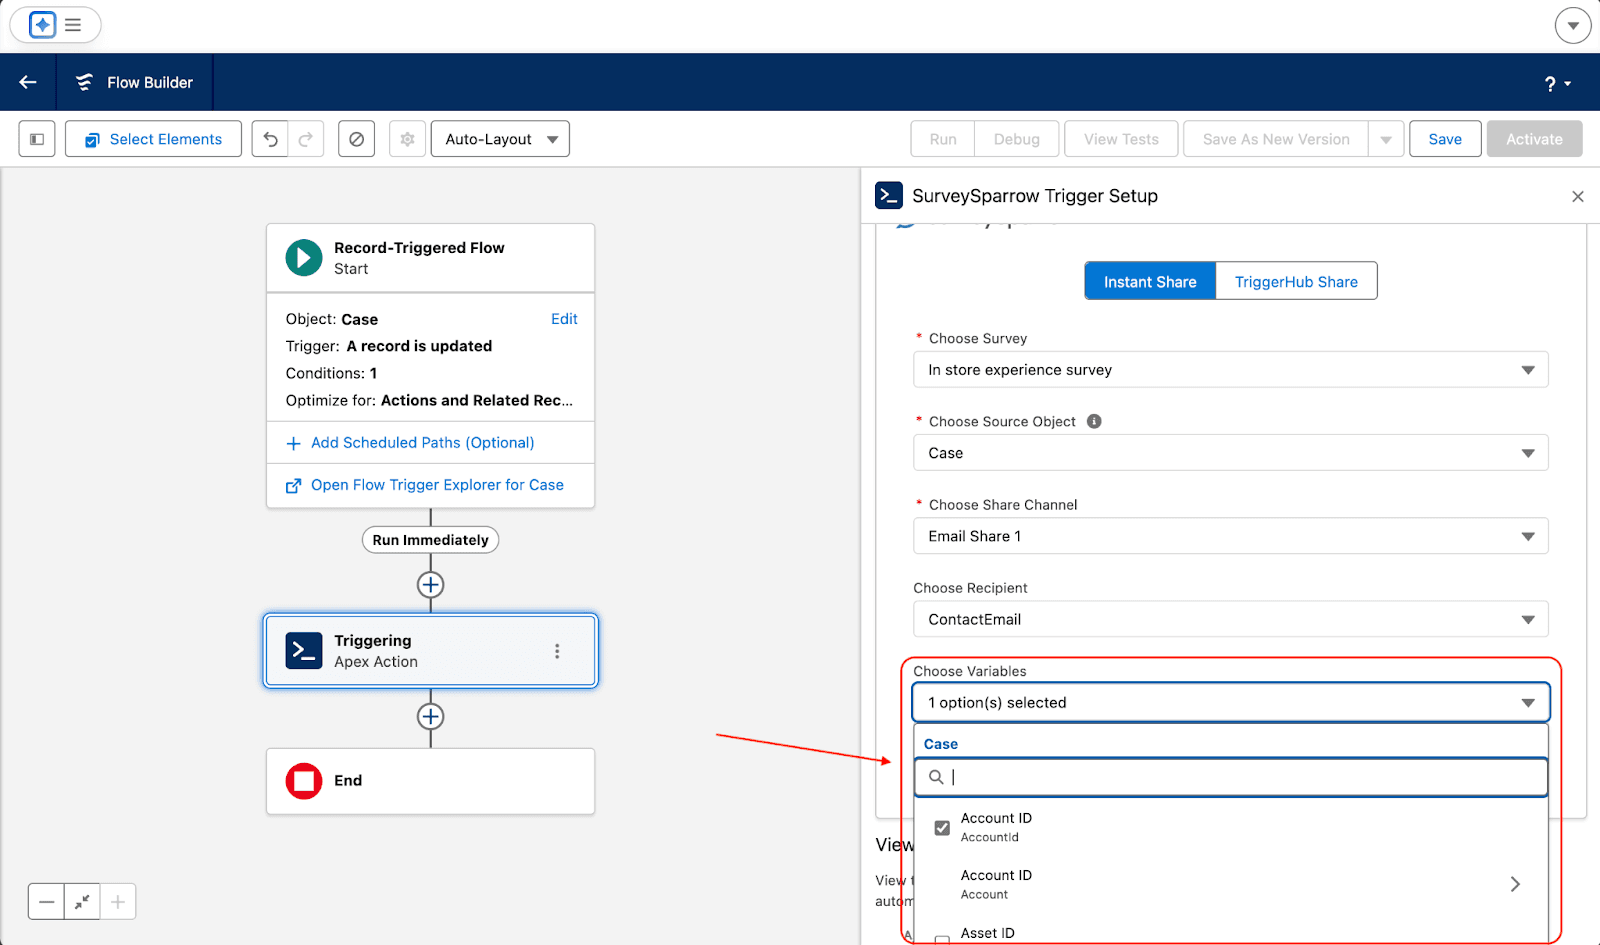Click the Save button
The image size is (1600, 945).
pos(1444,139)
